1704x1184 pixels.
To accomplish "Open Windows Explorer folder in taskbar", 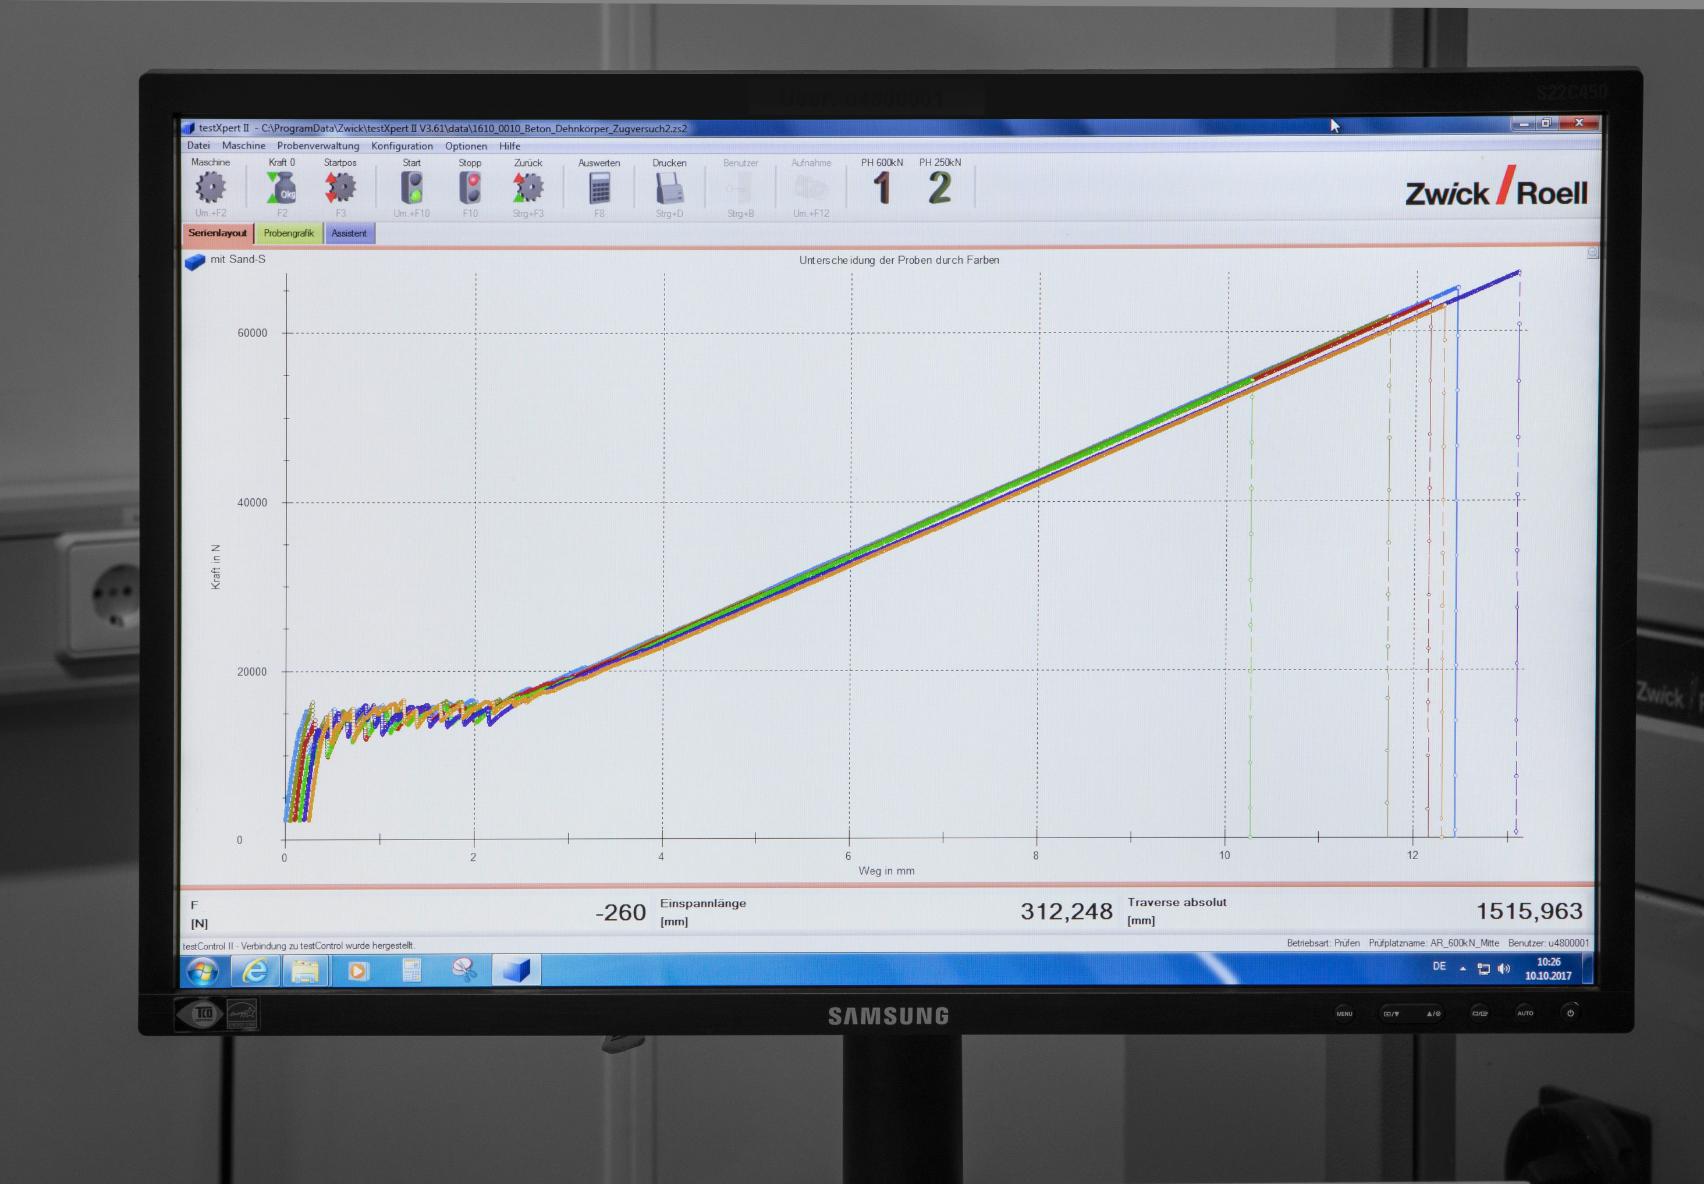I will point(305,970).
